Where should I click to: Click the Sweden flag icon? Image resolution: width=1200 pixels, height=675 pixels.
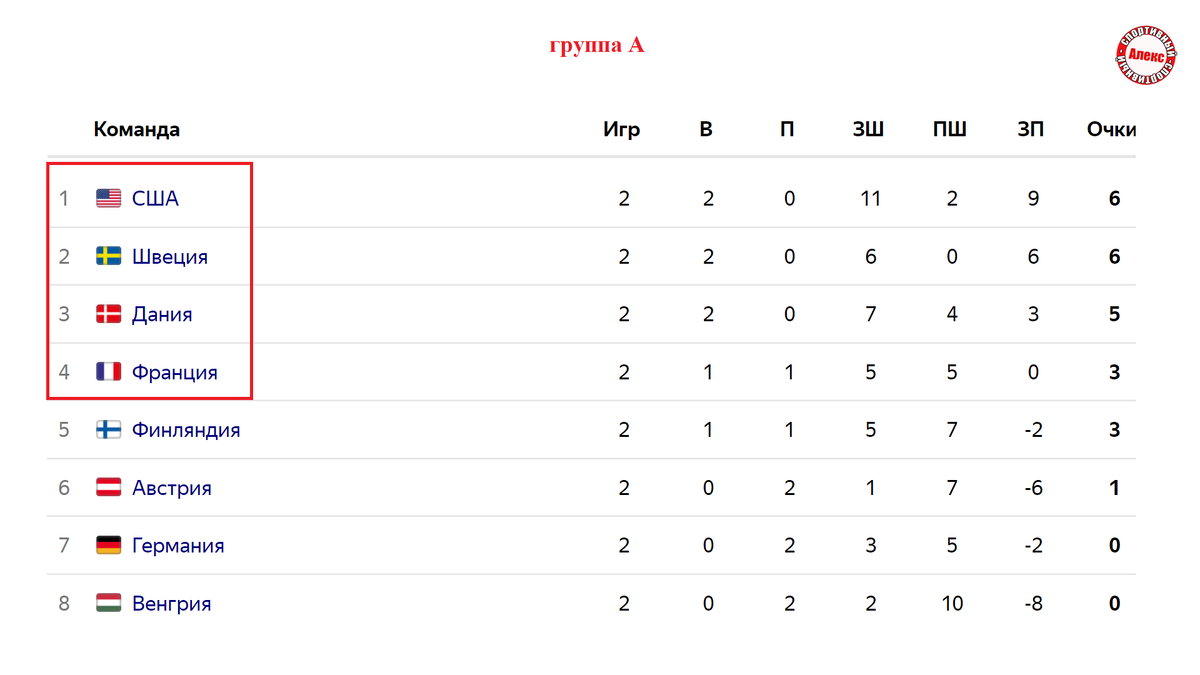click(x=108, y=256)
